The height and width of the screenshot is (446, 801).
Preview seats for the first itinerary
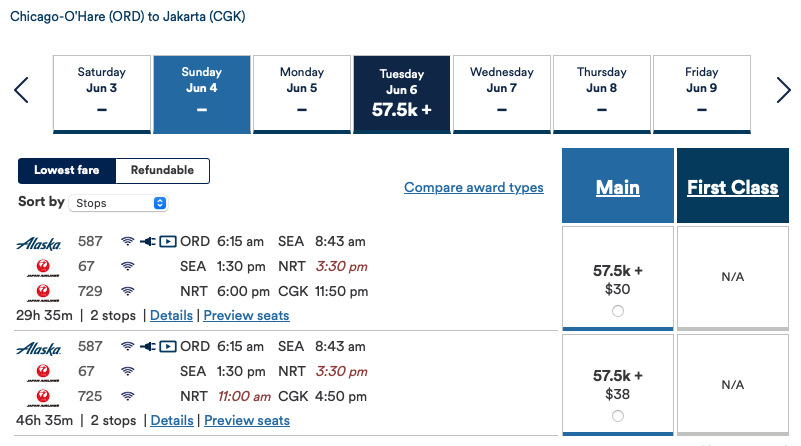pos(246,316)
